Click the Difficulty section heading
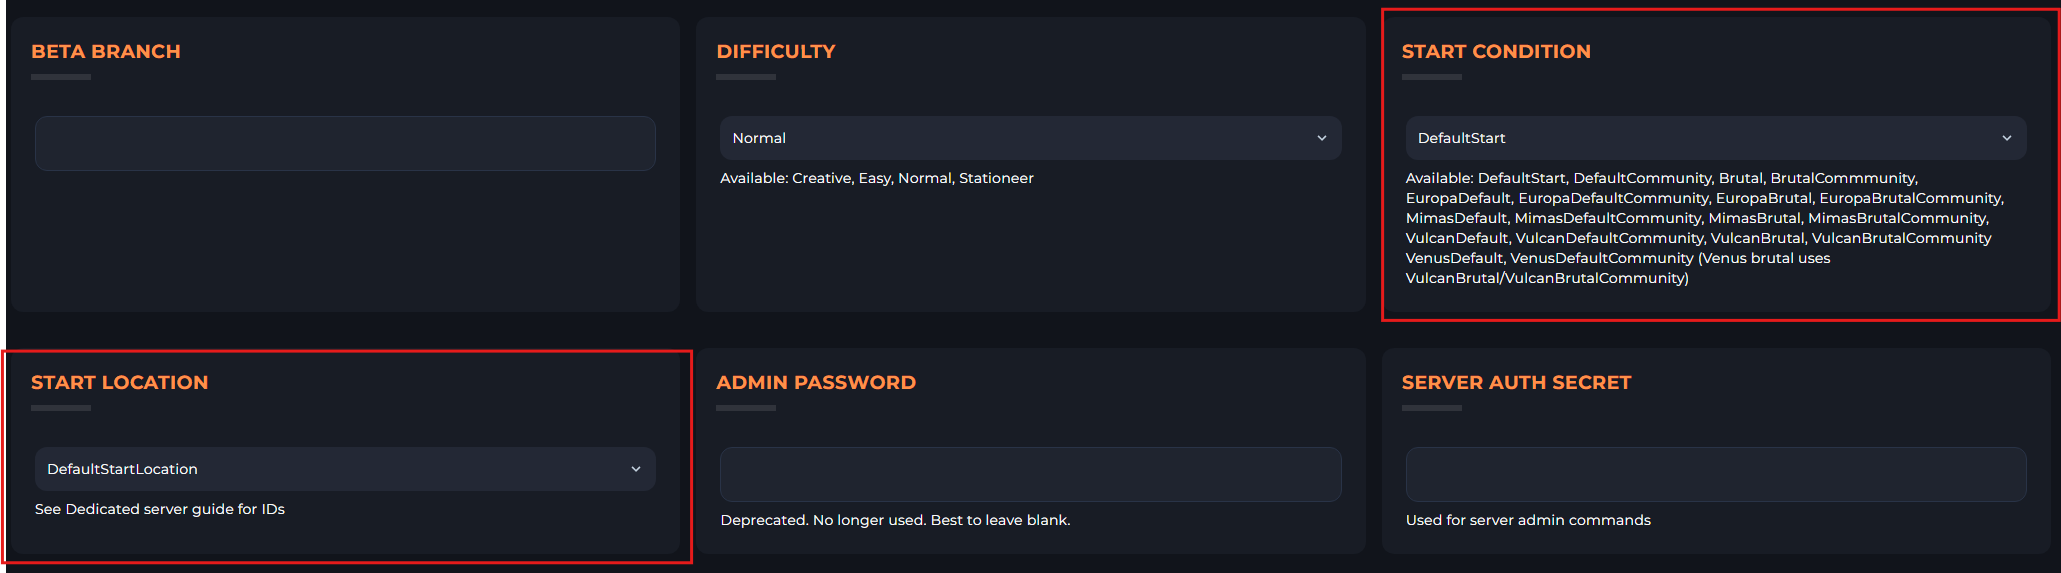 776,51
